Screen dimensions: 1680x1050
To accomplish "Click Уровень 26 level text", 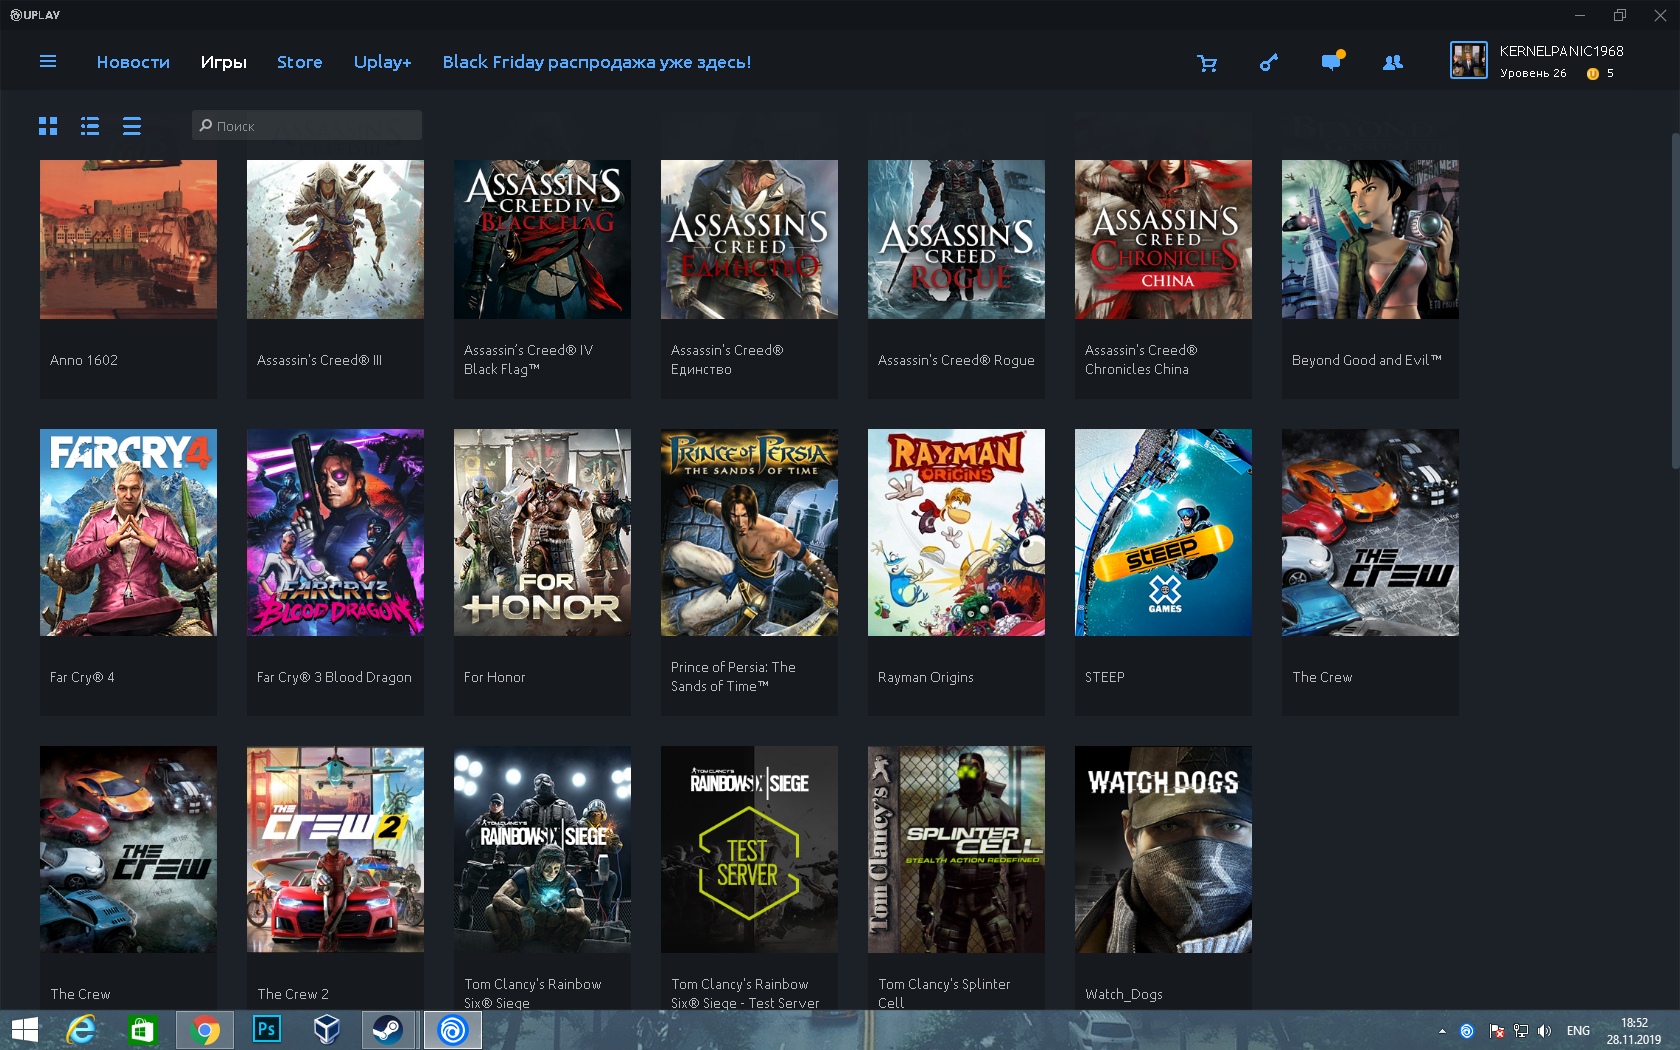I will [1533, 73].
